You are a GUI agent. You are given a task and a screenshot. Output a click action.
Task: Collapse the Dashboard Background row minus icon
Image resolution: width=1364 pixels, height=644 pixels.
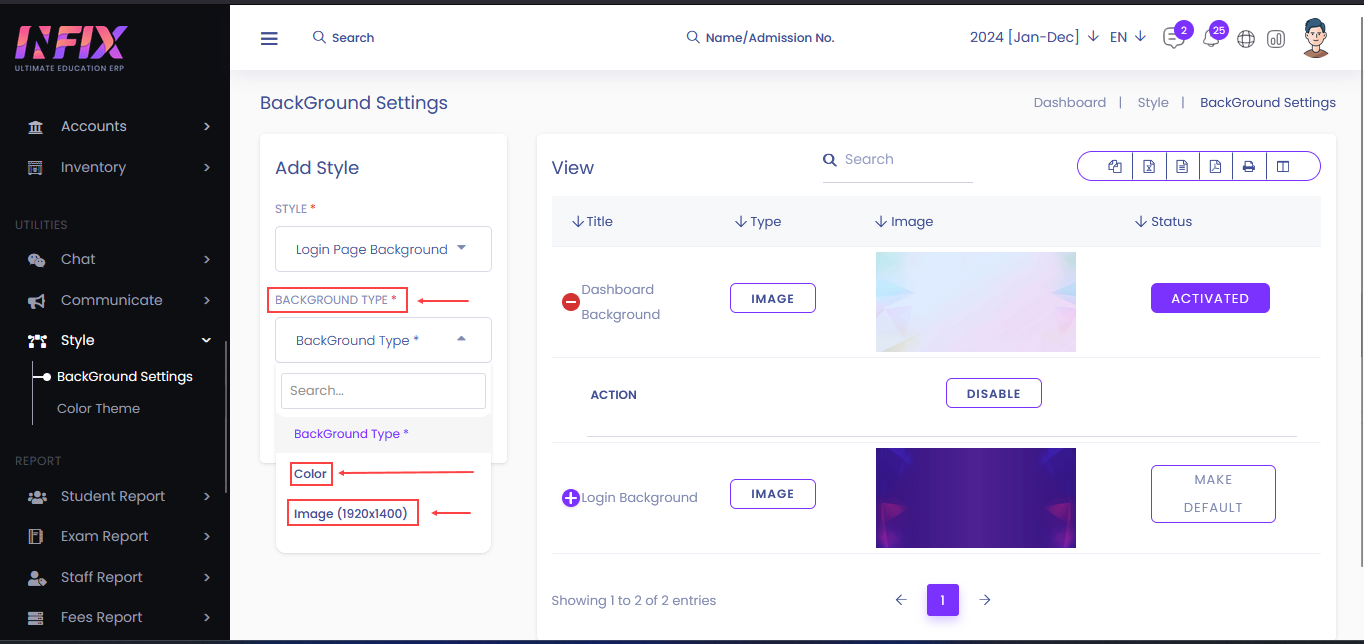tap(571, 301)
